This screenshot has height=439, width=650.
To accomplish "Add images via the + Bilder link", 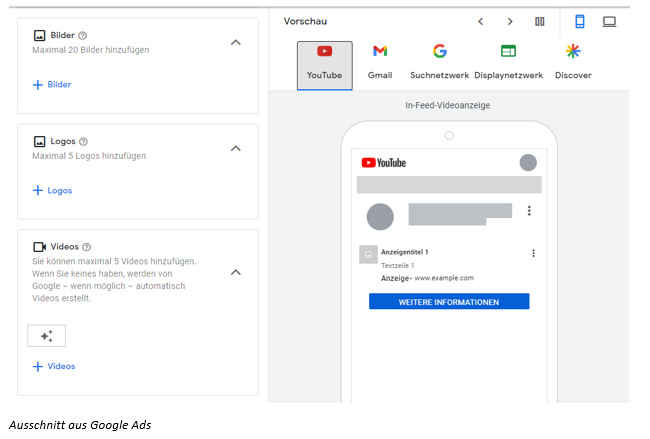I will [52, 85].
